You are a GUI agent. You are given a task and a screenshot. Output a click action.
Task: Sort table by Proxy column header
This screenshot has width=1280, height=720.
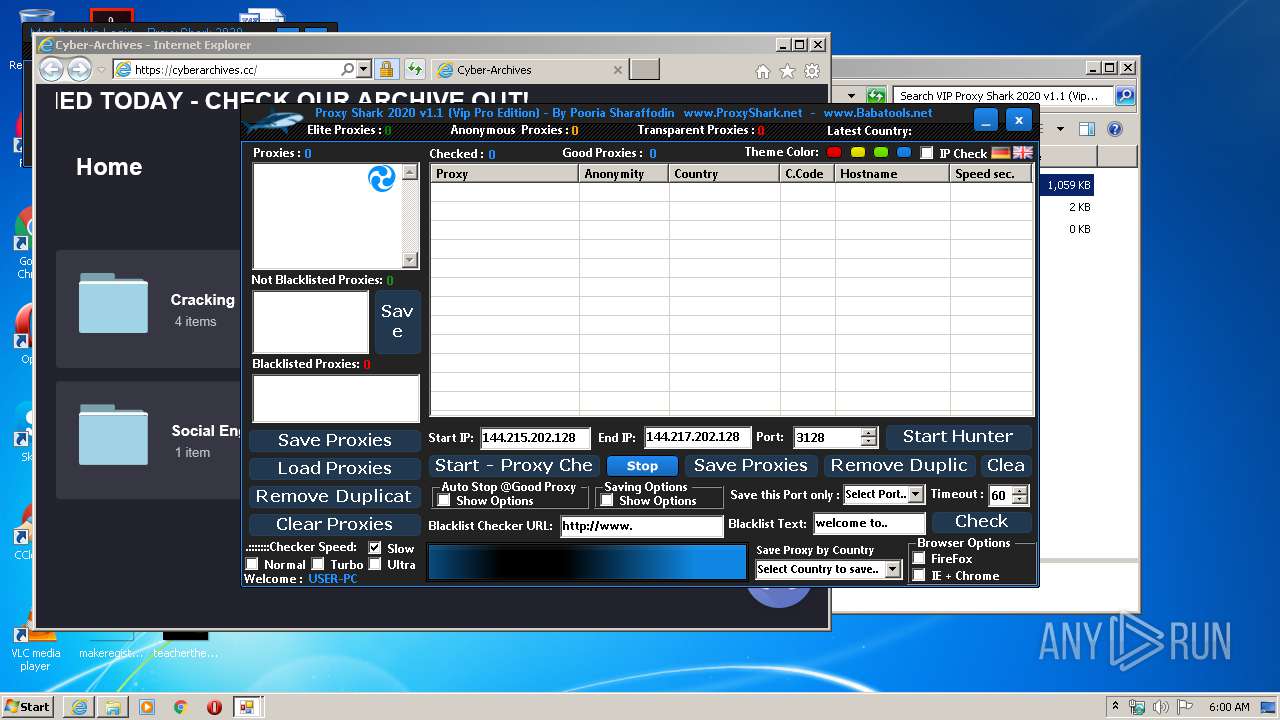[505, 173]
